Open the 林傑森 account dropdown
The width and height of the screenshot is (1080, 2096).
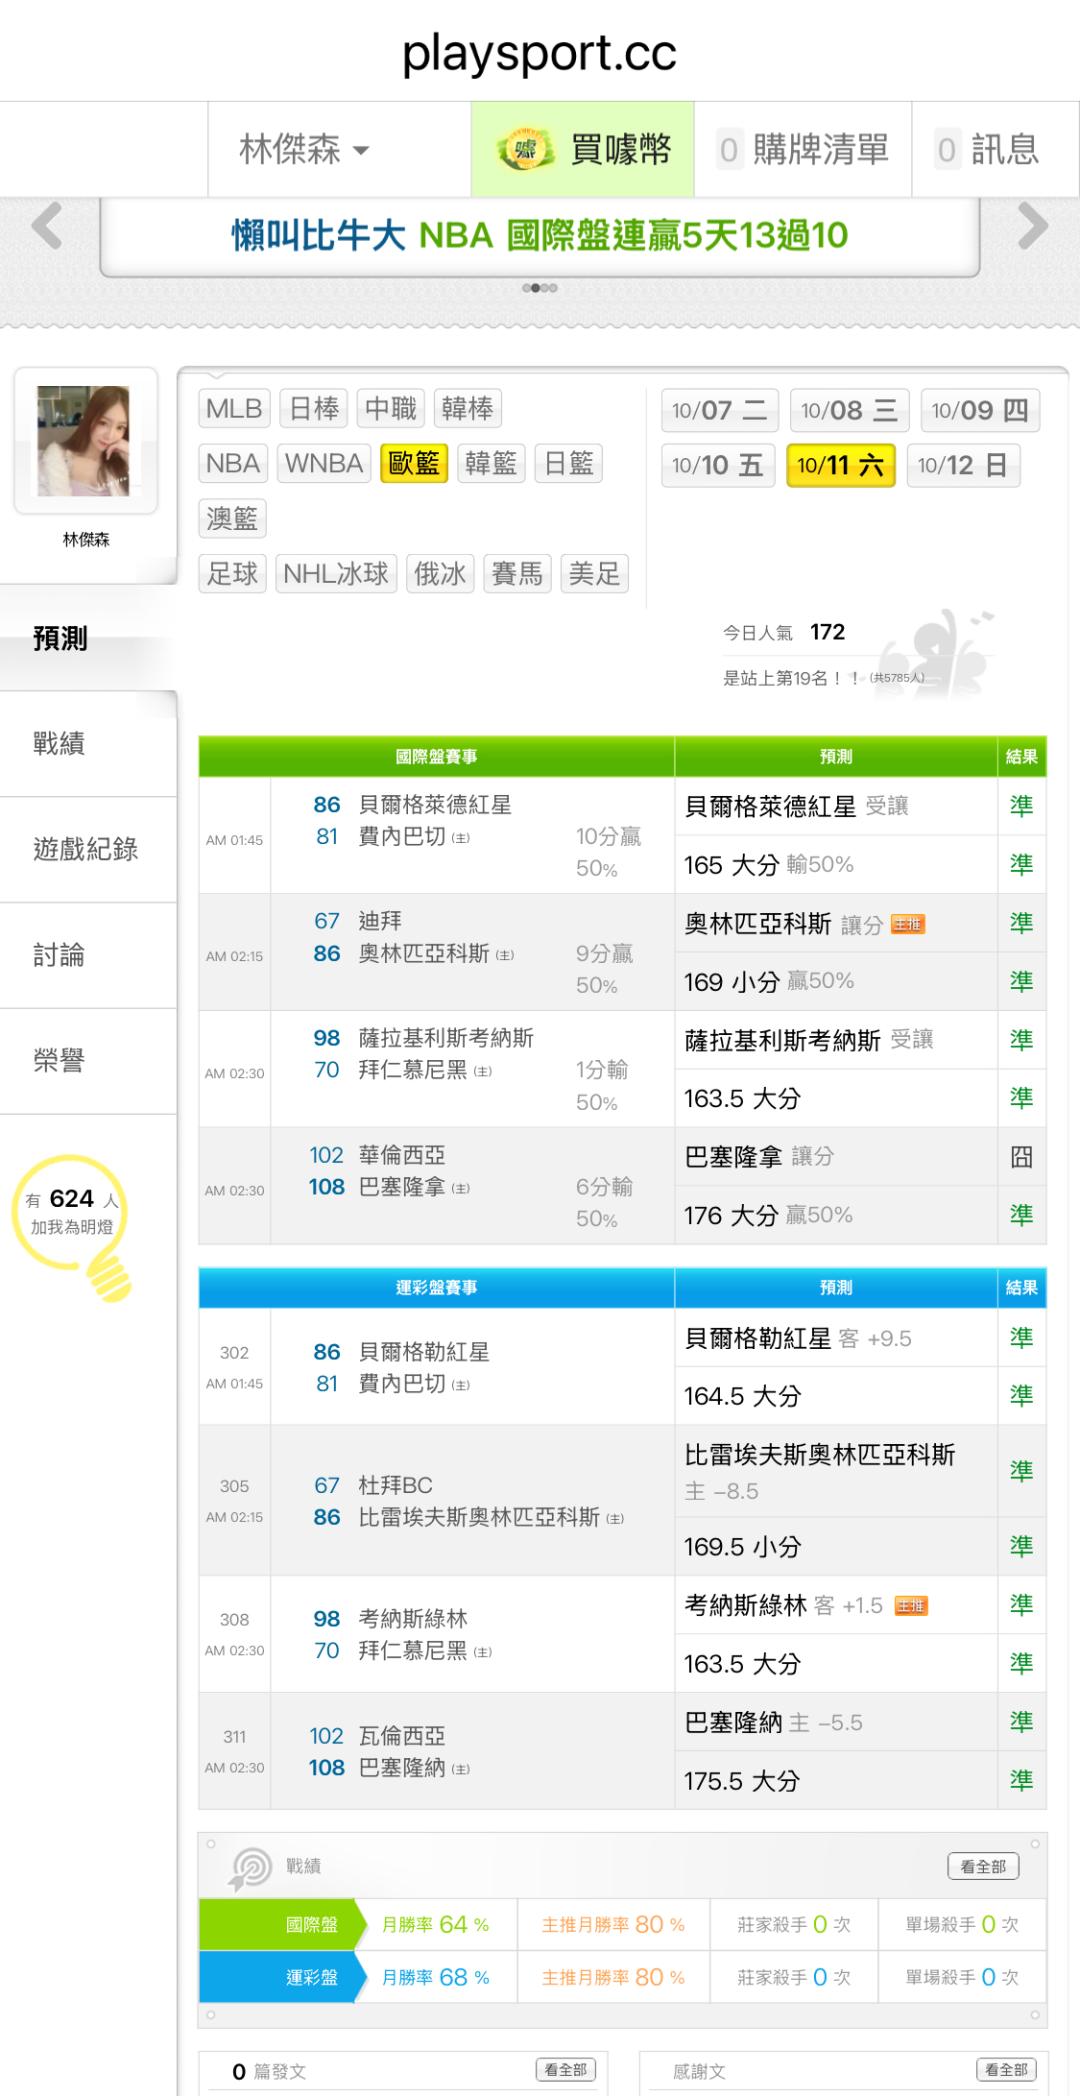304,150
